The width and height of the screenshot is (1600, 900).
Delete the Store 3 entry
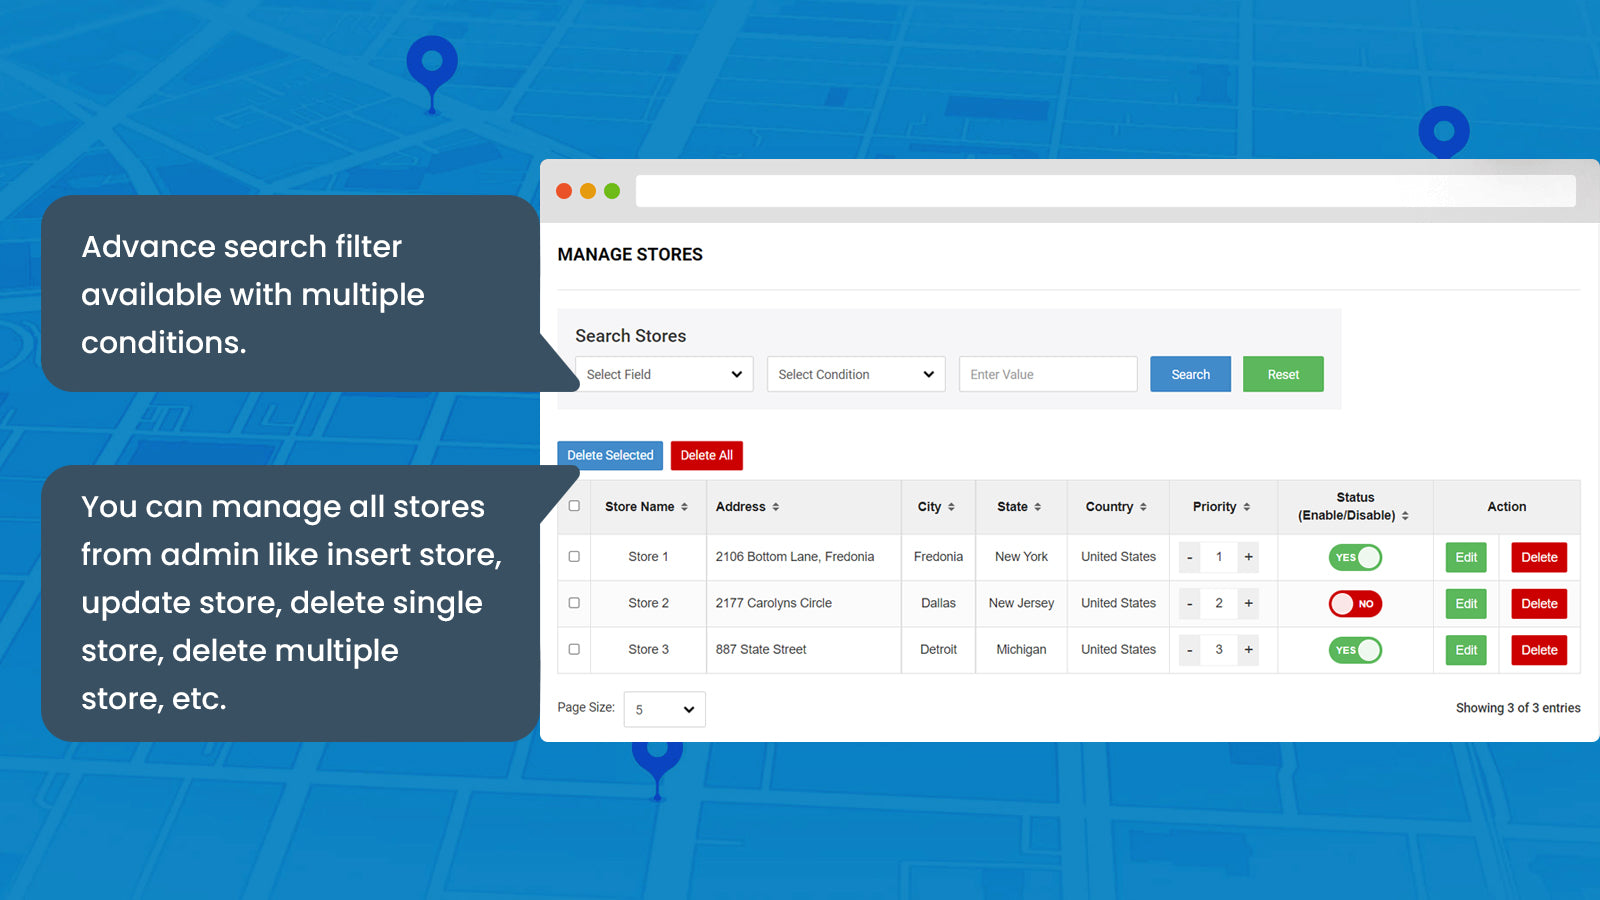[x=1539, y=650]
